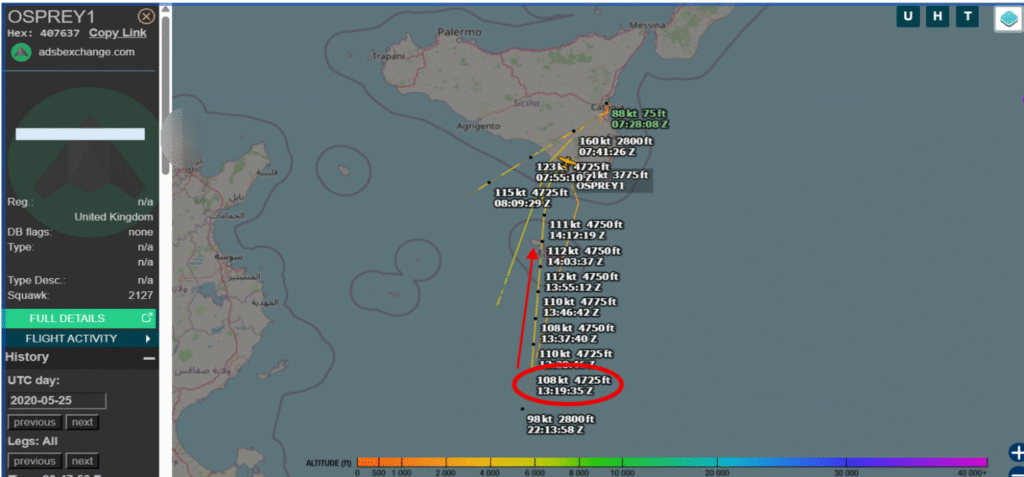
Task: Click the orange OSPREY1 aircraft icon on map
Action: [x=568, y=162]
